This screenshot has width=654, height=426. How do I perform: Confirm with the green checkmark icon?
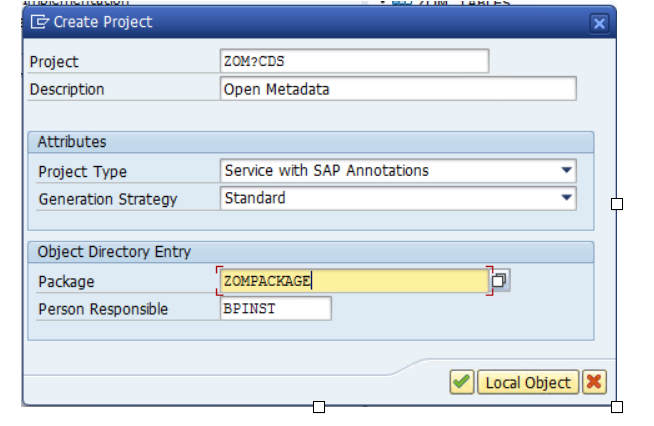point(461,382)
